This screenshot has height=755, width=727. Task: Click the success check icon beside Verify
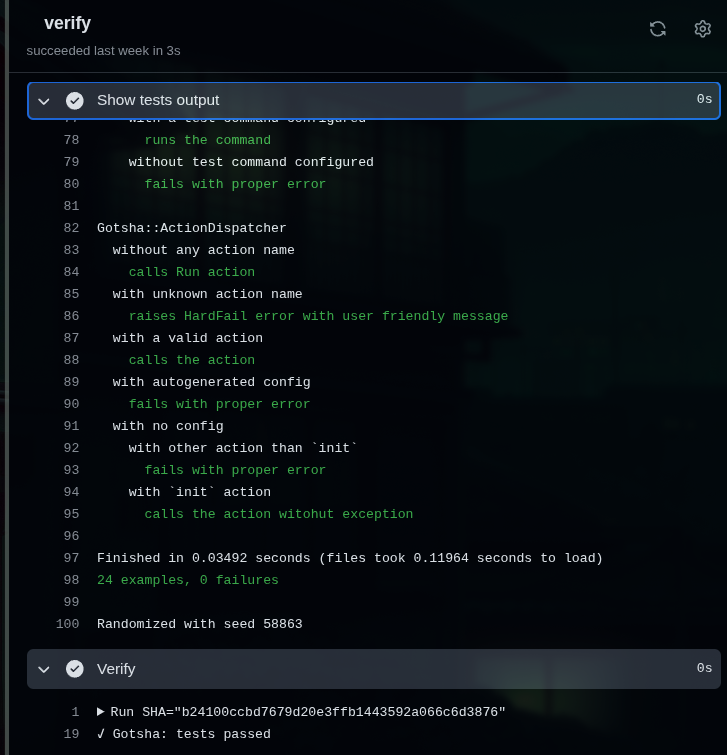point(75,669)
